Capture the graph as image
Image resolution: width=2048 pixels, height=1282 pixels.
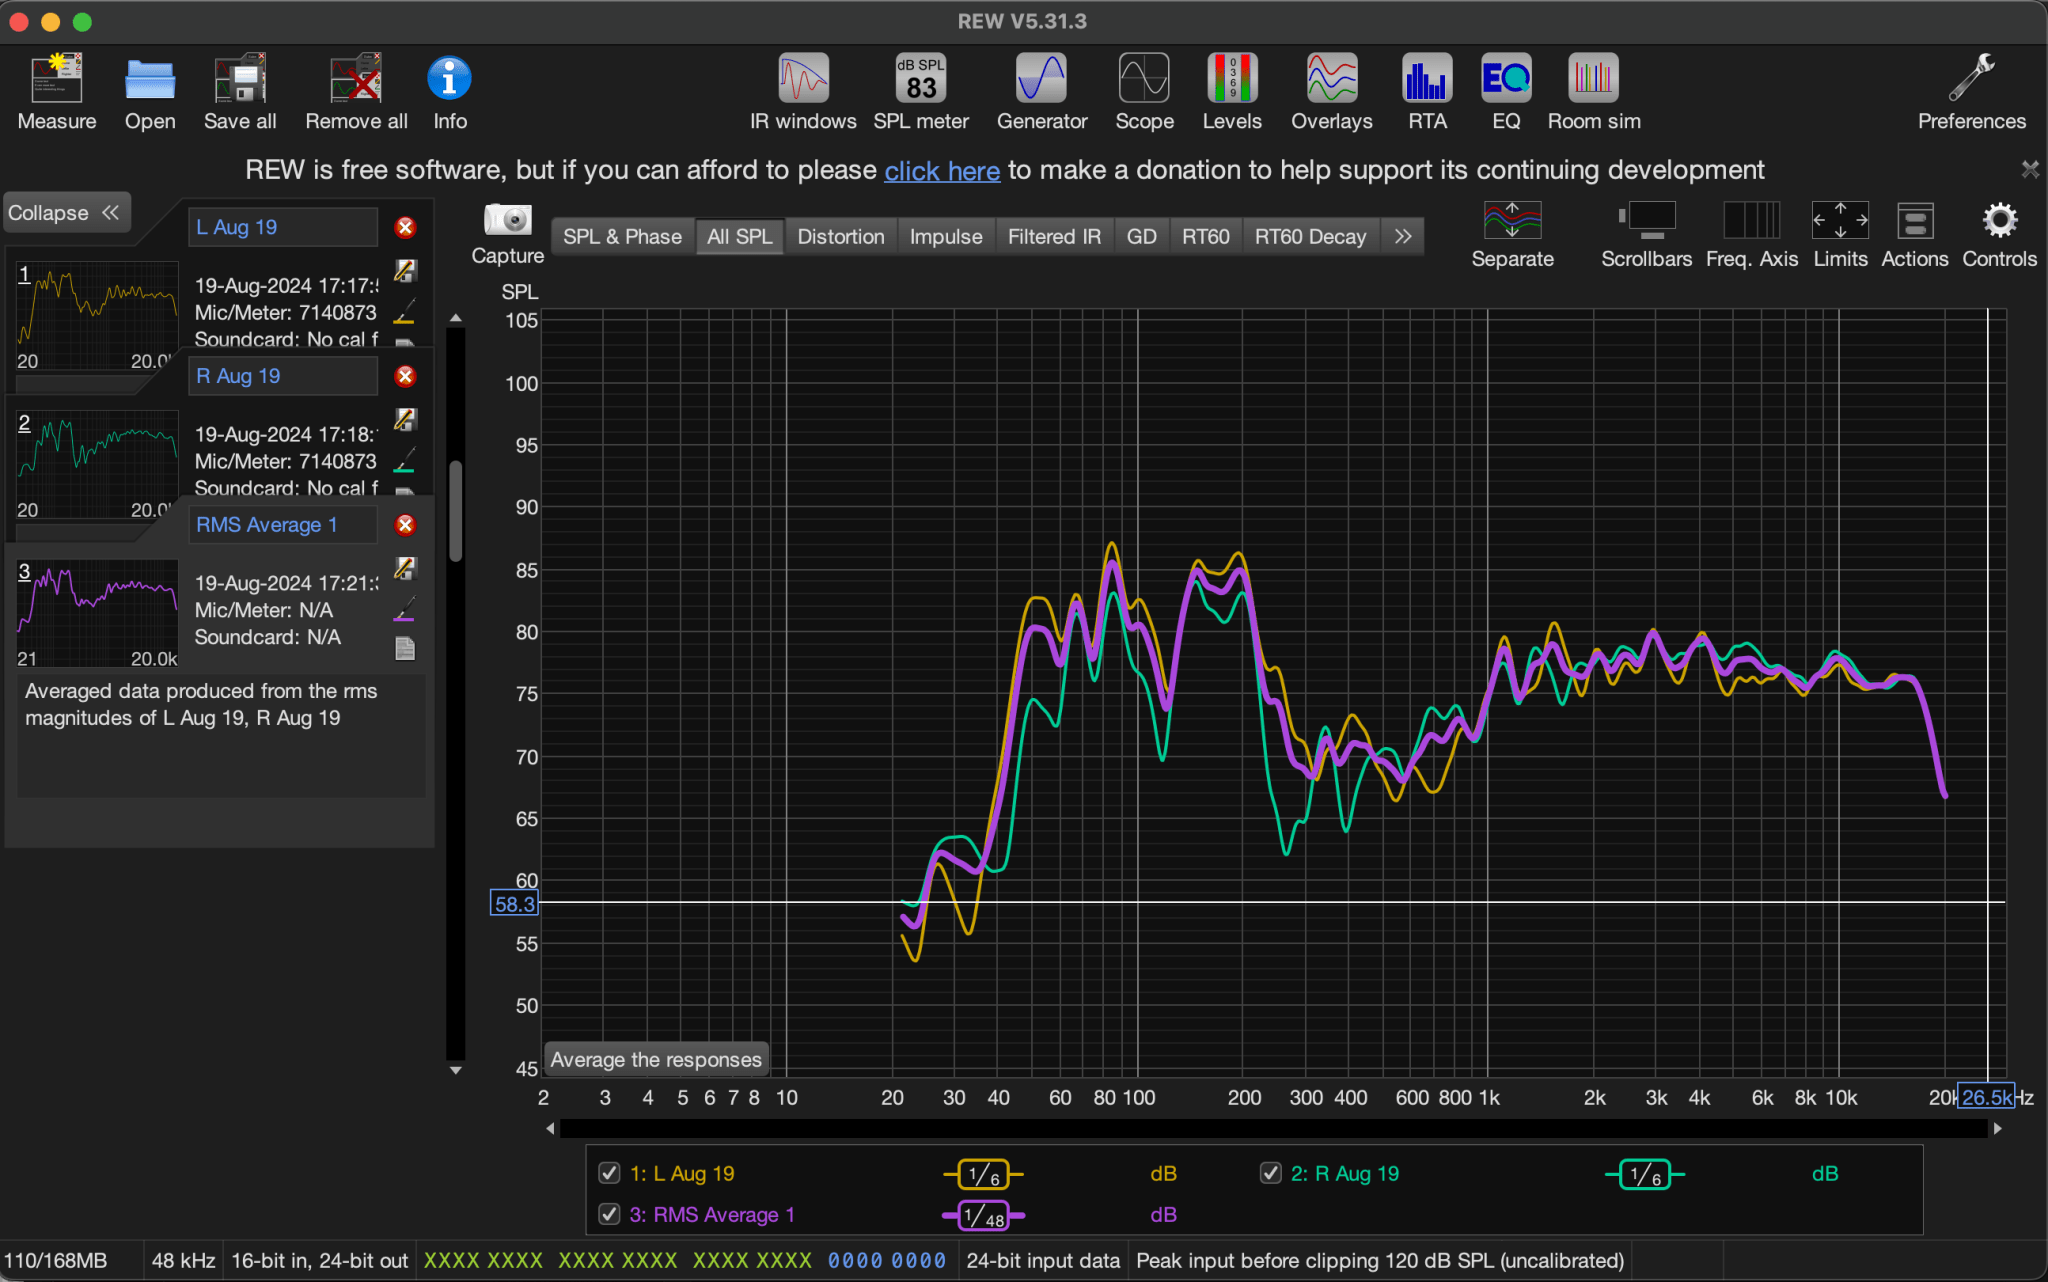(x=507, y=234)
